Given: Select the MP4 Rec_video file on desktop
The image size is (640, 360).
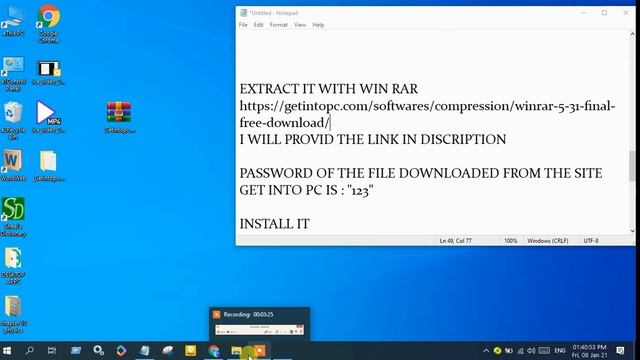Looking at the screenshot, I should [49, 117].
